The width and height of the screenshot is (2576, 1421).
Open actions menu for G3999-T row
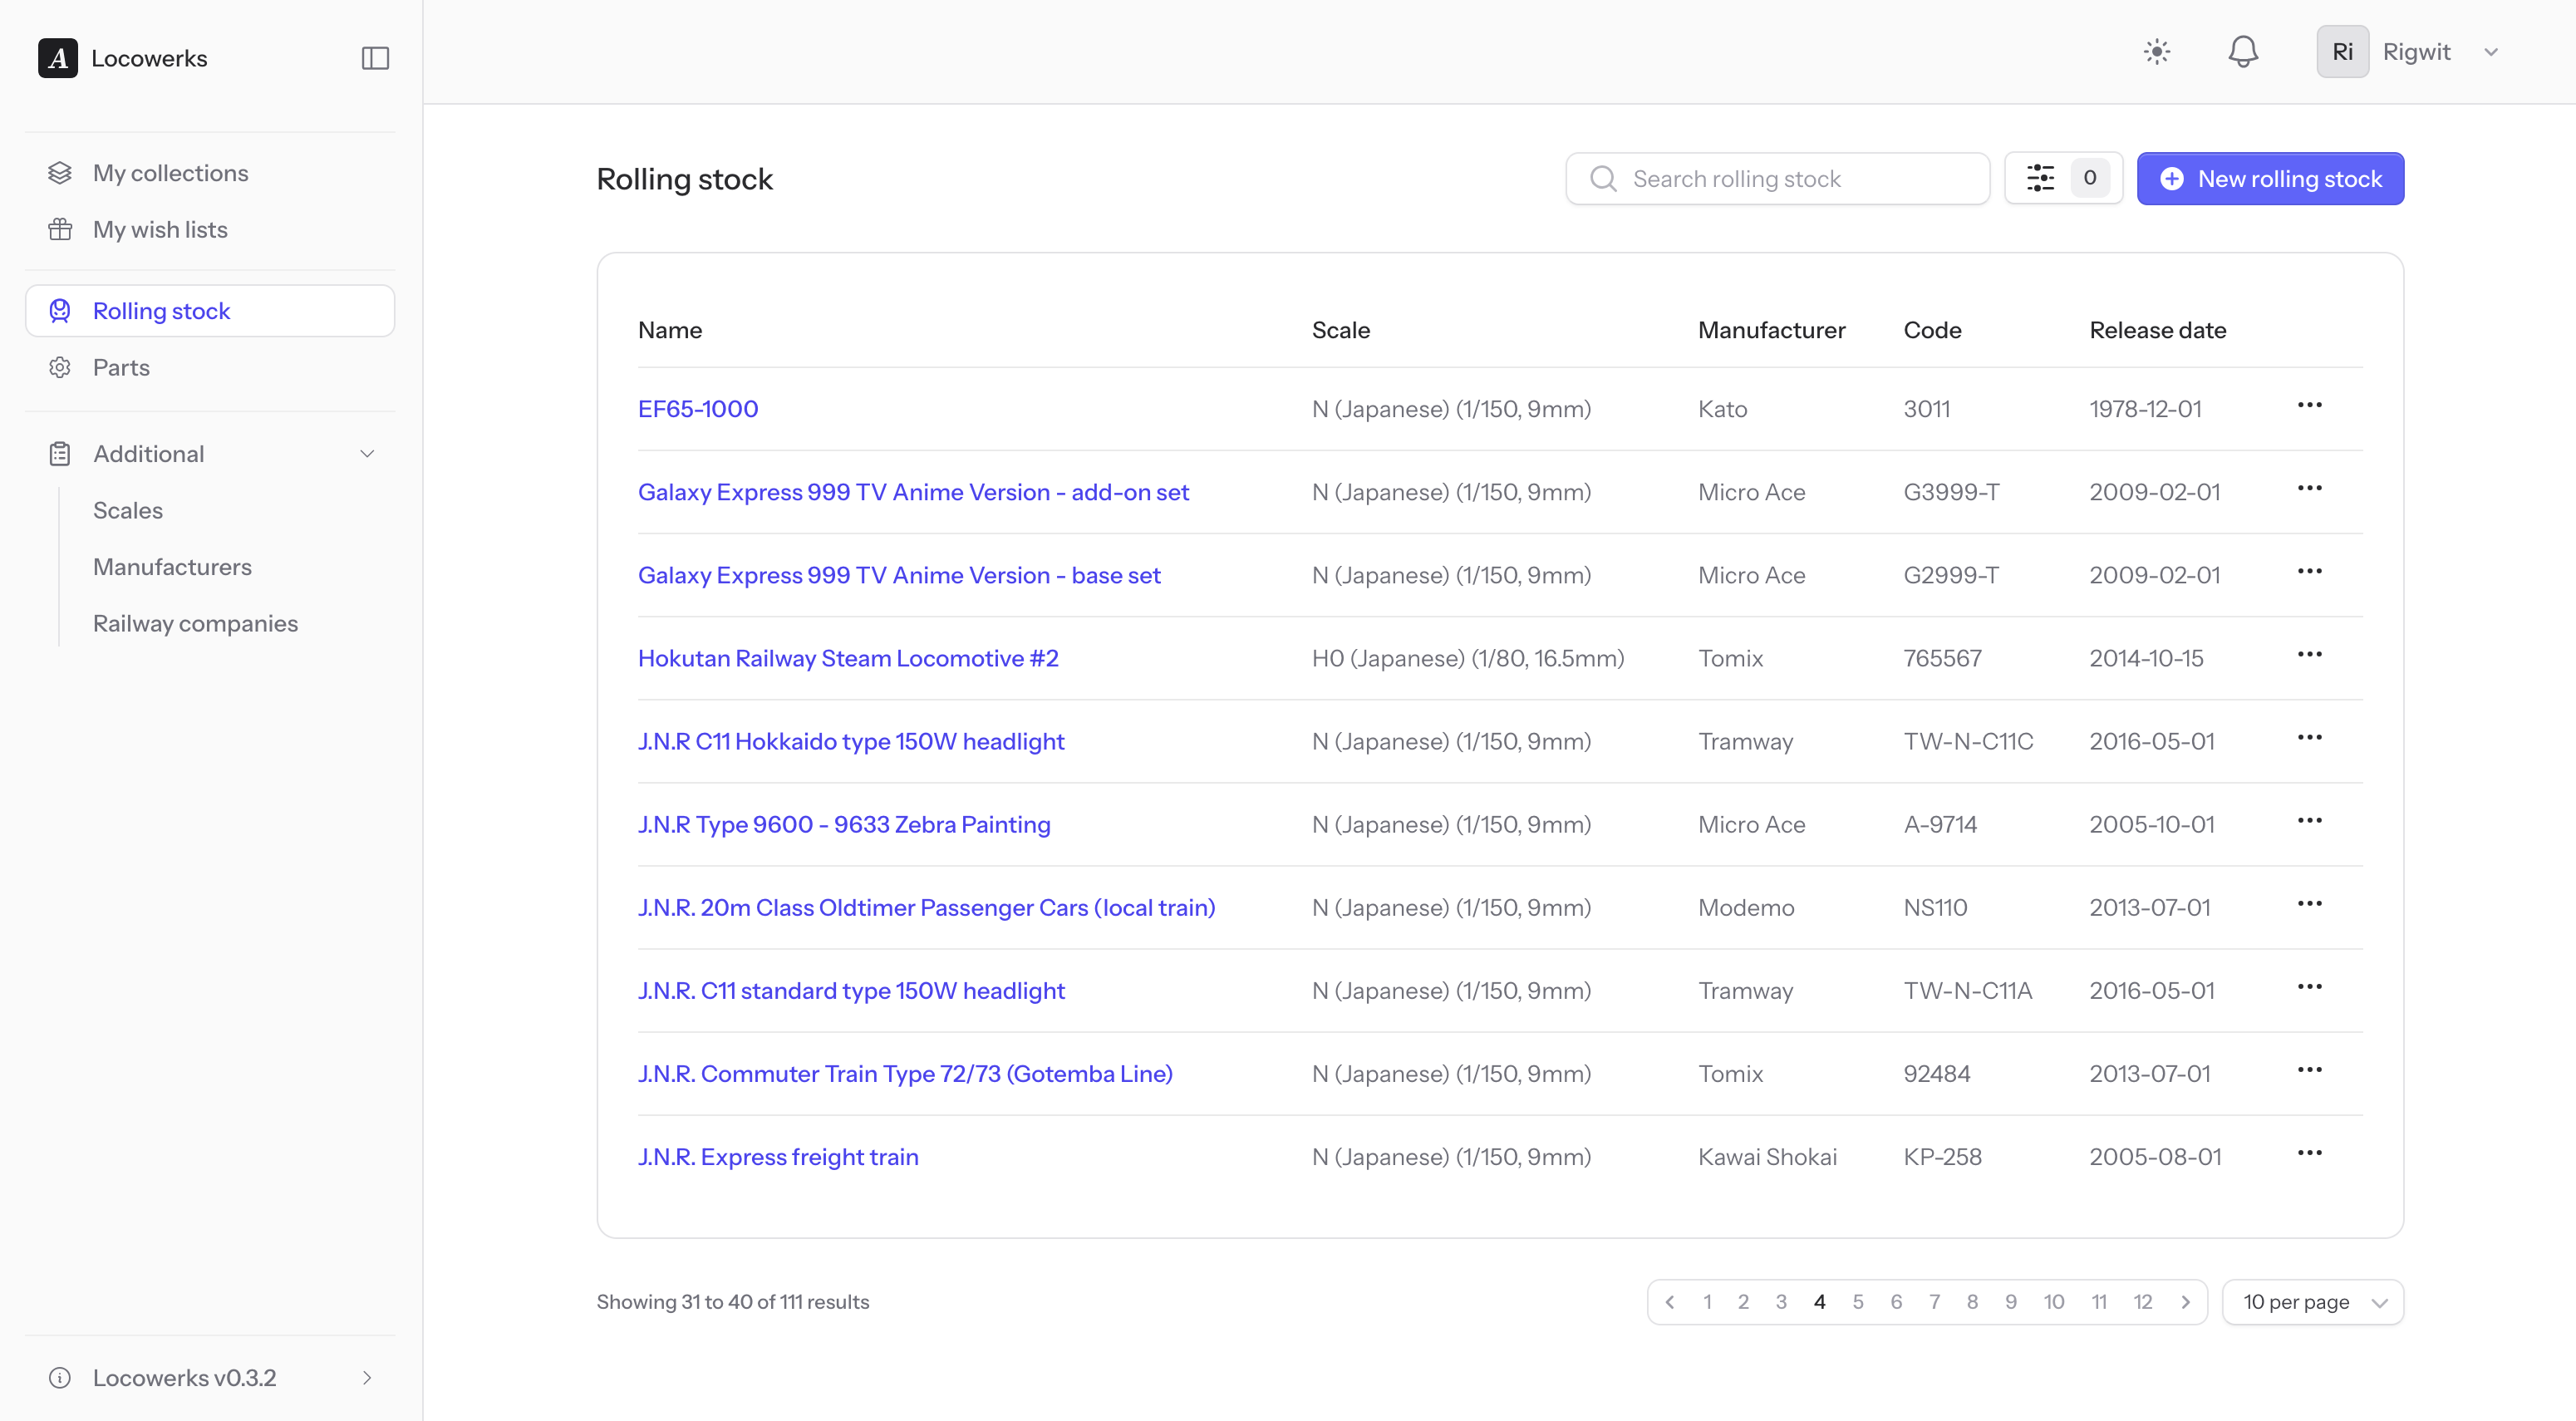pyautogui.click(x=2309, y=488)
